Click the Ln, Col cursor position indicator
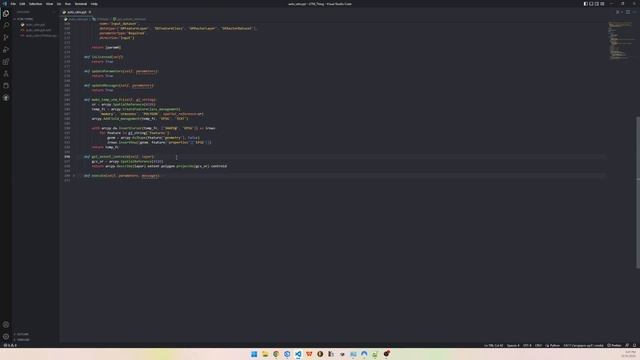 tap(493, 345)
